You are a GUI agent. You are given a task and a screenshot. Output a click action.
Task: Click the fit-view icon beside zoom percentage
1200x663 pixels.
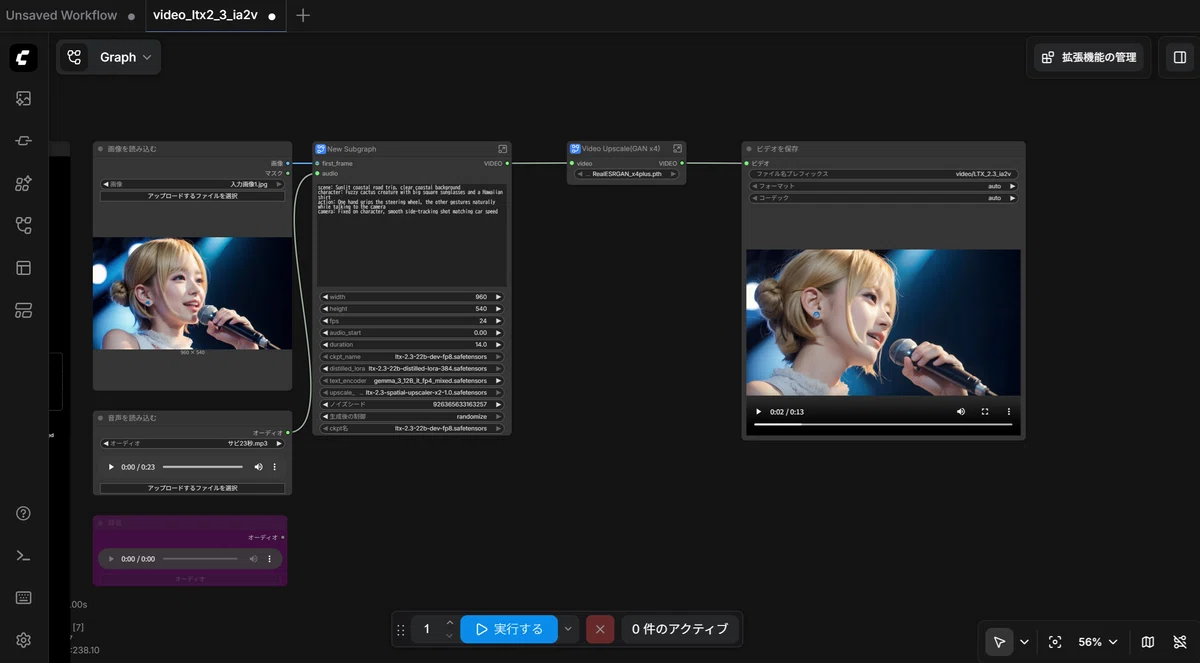pyautogui.click(x=1055, y=642)
